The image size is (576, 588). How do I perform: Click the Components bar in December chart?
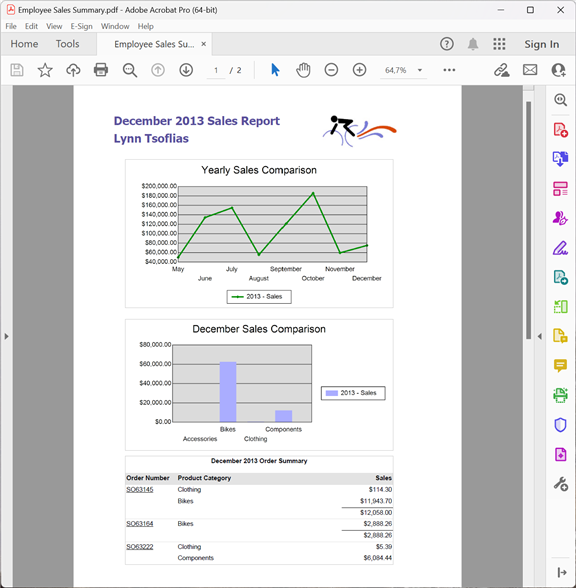(x=284, y=416)
